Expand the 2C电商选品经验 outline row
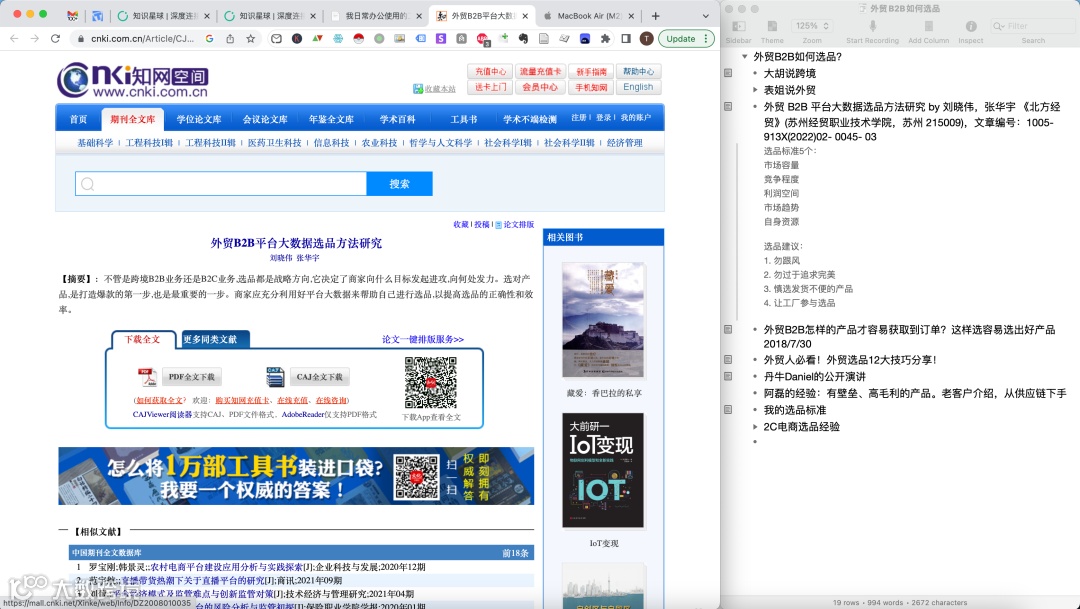 tap(755, 427)
